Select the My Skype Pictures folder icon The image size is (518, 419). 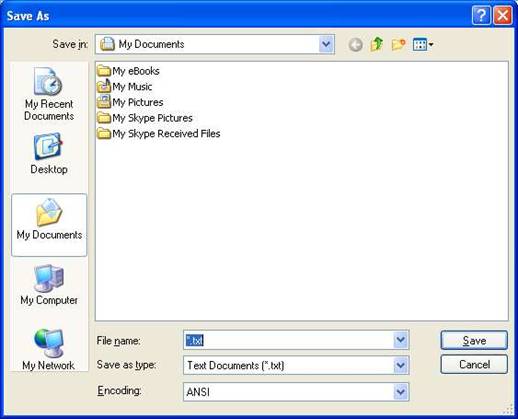(x=104, y=118)
